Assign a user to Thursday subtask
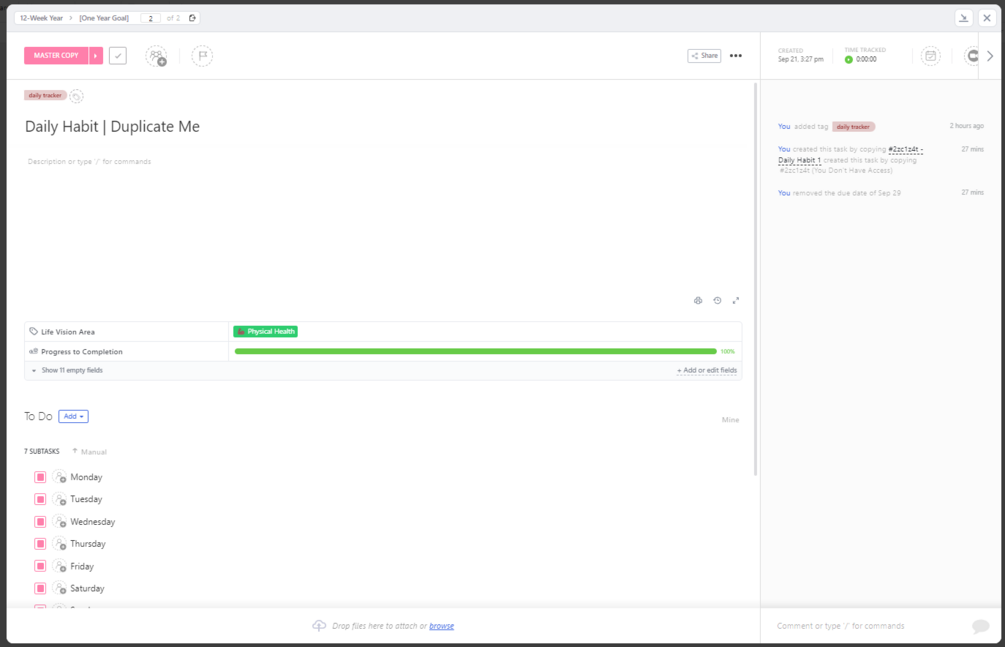 coord(60,544)
